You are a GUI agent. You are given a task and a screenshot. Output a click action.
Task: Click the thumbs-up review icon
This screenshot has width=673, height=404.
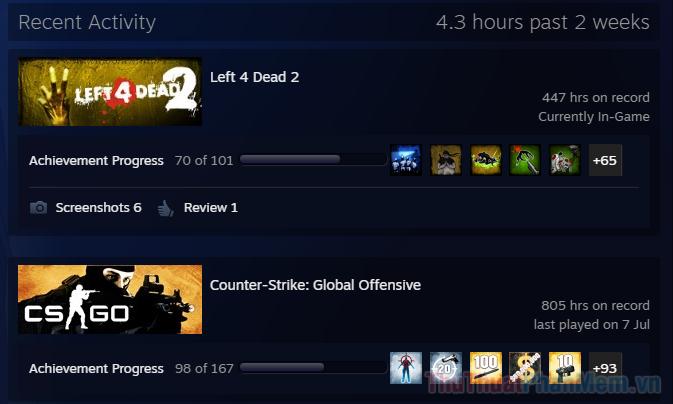pos(166,208)
